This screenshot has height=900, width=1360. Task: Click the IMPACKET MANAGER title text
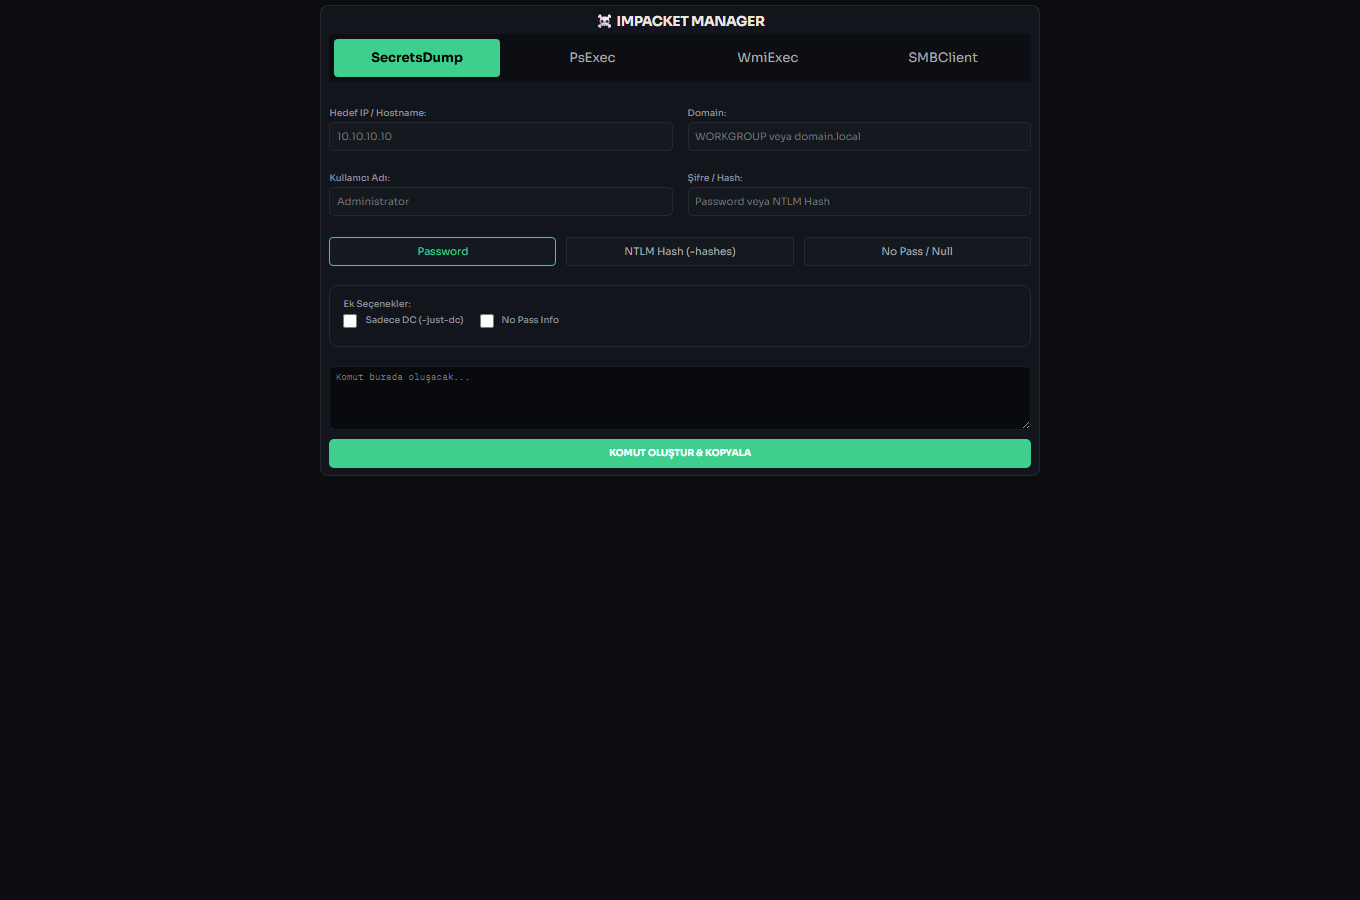point(691,21)
